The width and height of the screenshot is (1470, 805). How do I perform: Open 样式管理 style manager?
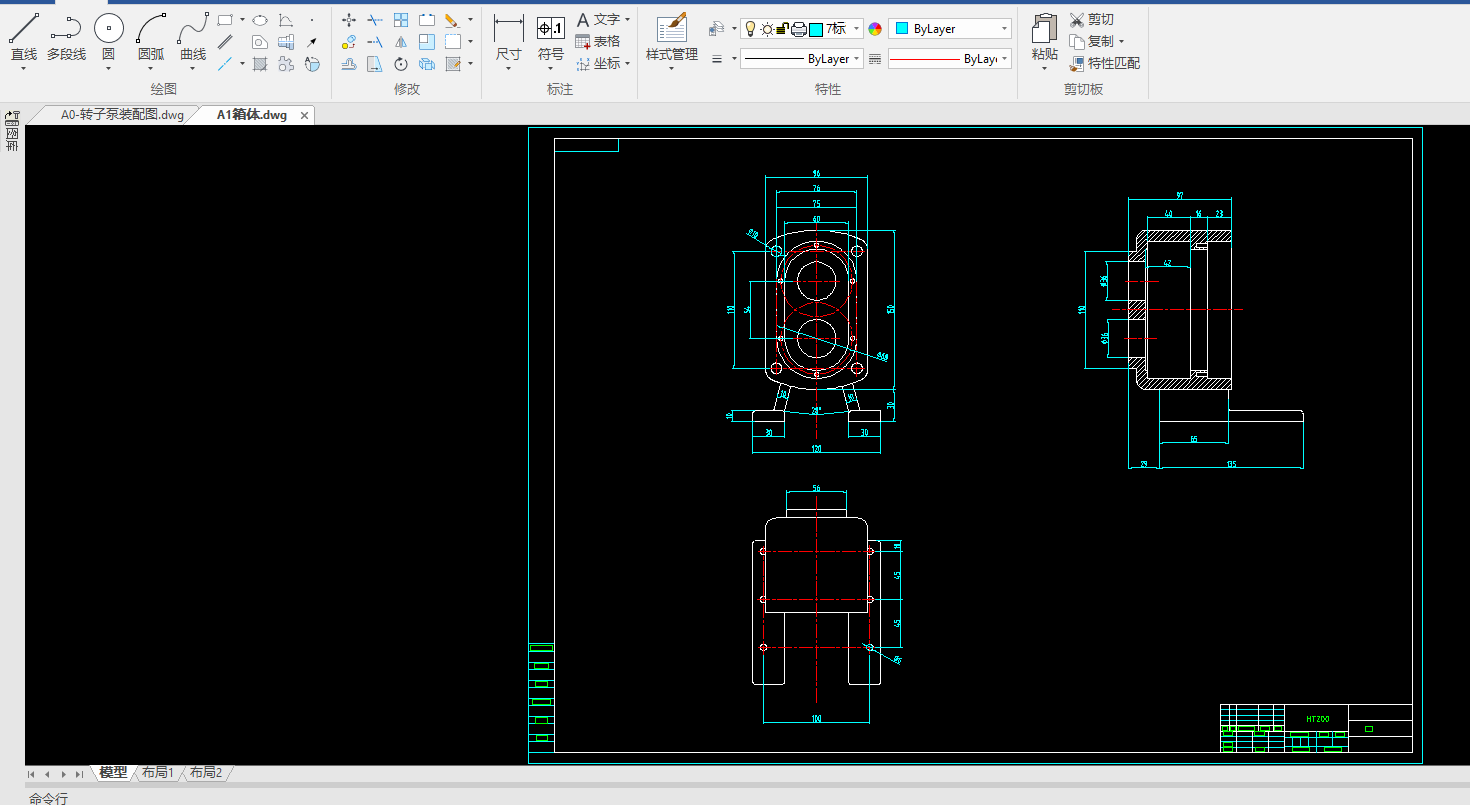coord(671,30)
